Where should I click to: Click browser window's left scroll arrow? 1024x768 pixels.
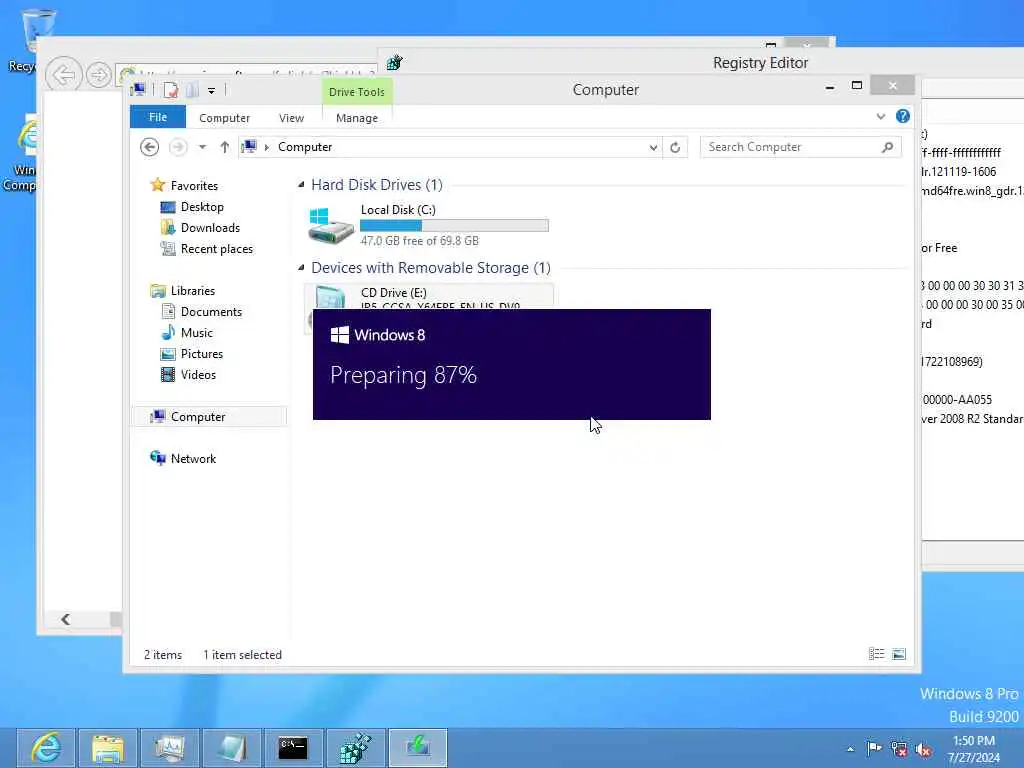[x=65, y=619]
